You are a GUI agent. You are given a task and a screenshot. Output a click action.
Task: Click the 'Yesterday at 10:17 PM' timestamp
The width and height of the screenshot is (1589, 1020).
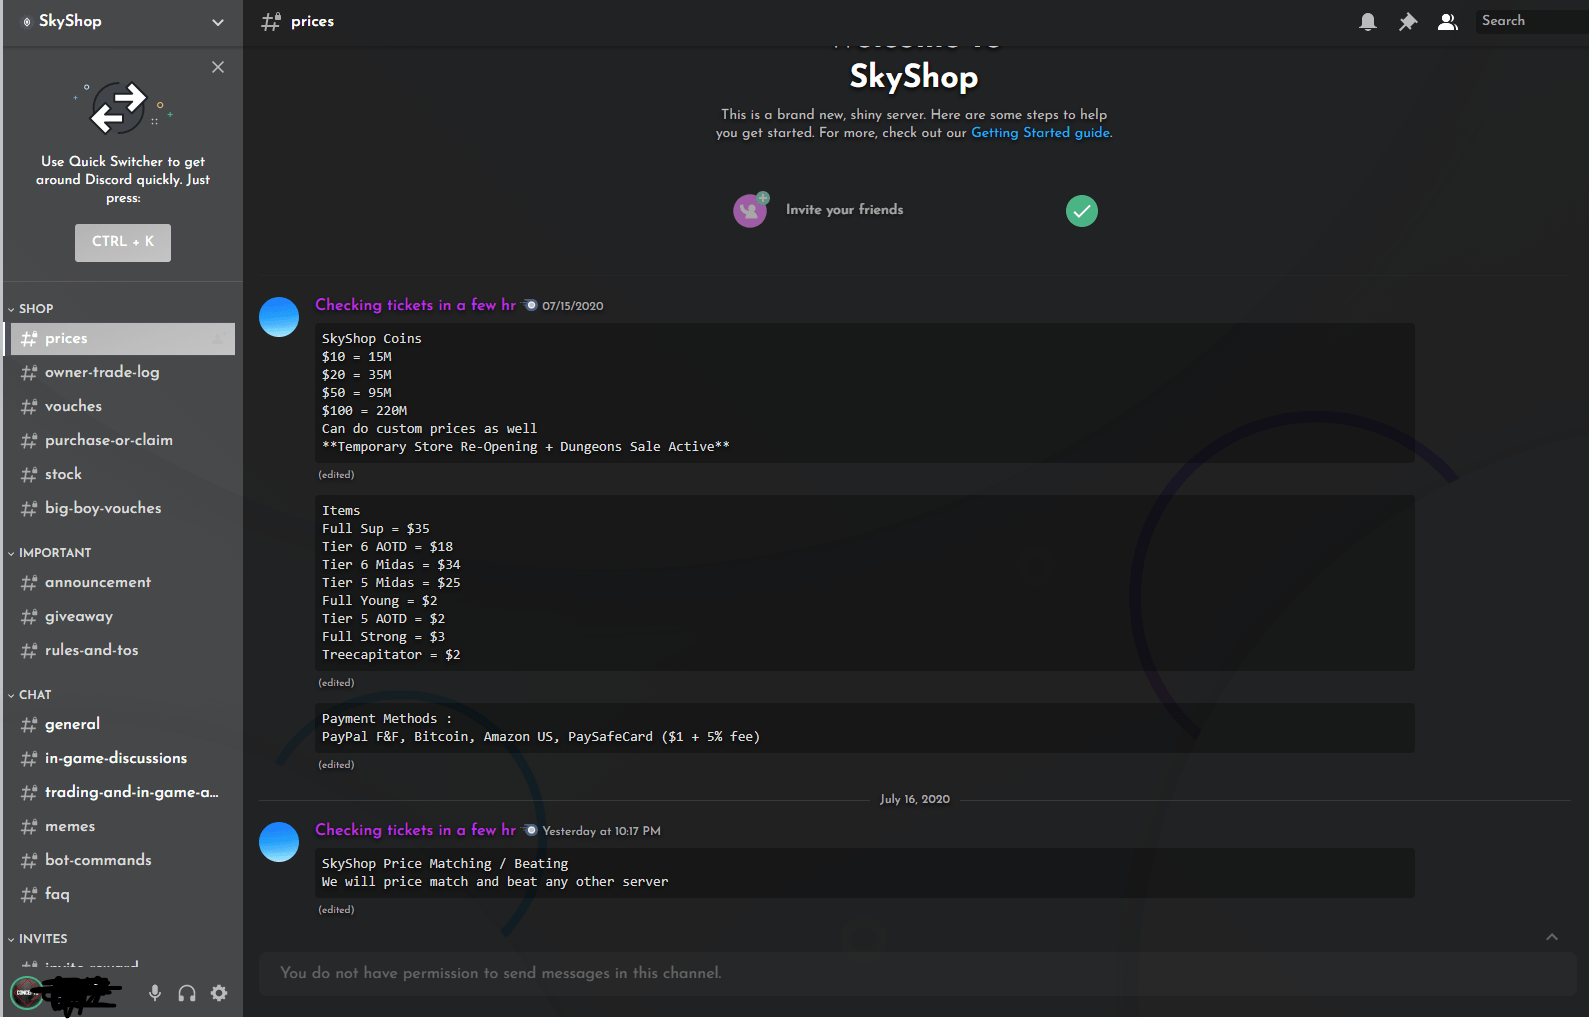[x=601, y=831]
